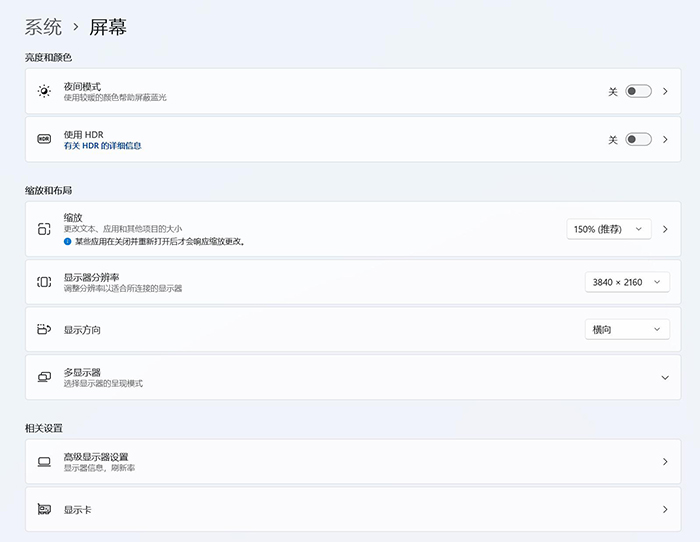Click the graphics card (显示卡) icon
Screen dimensions: 700x542
coord(43,509)
